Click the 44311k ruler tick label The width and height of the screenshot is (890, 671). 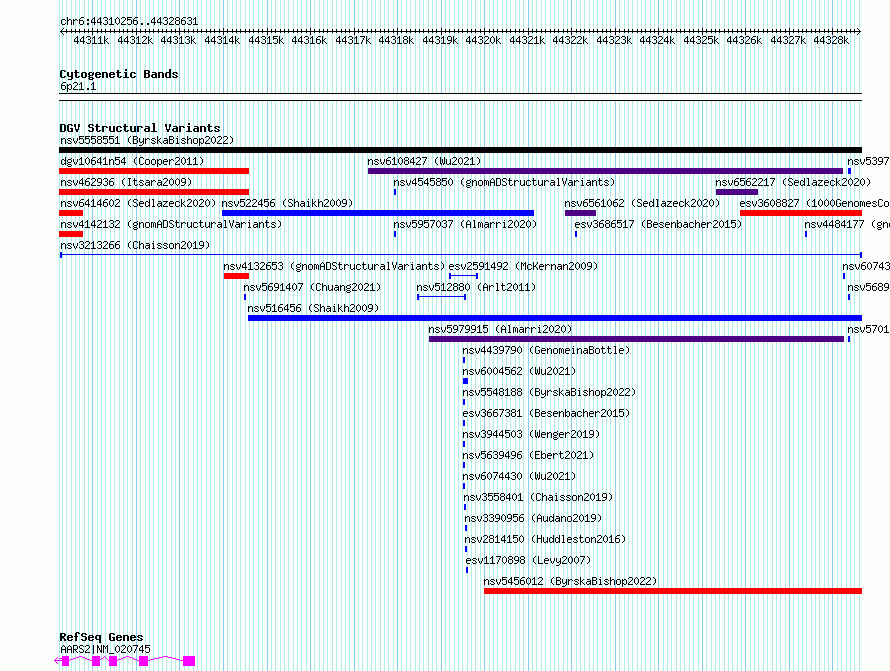coord(91,40)
